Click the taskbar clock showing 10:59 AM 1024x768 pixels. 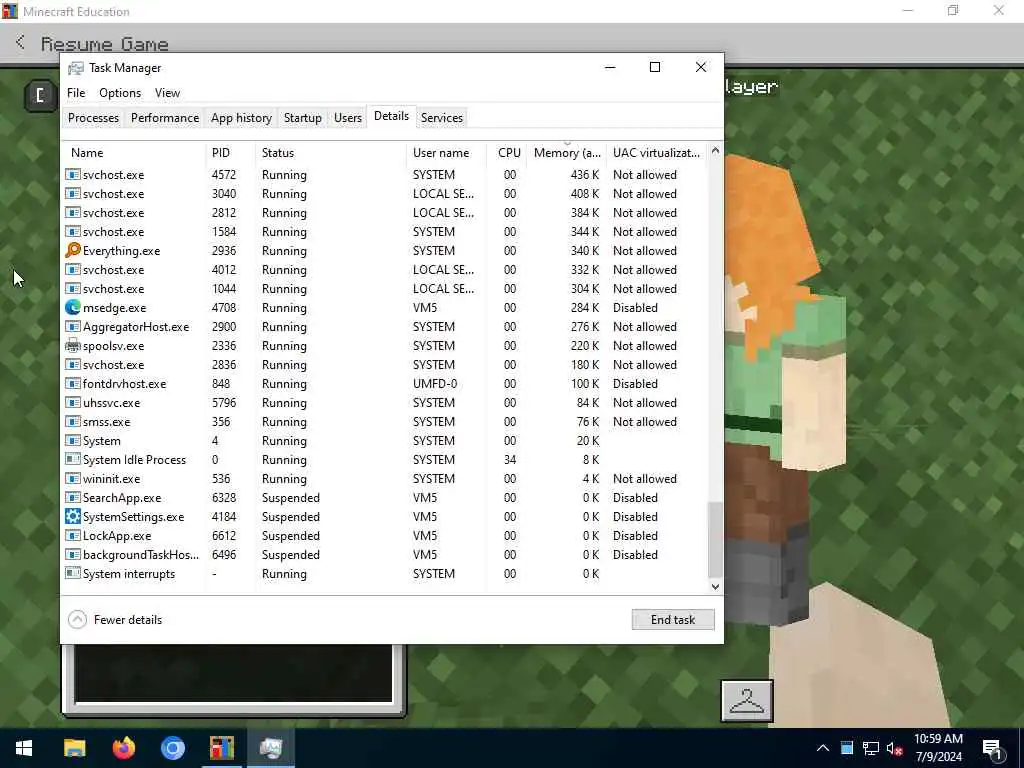[938, 748]
